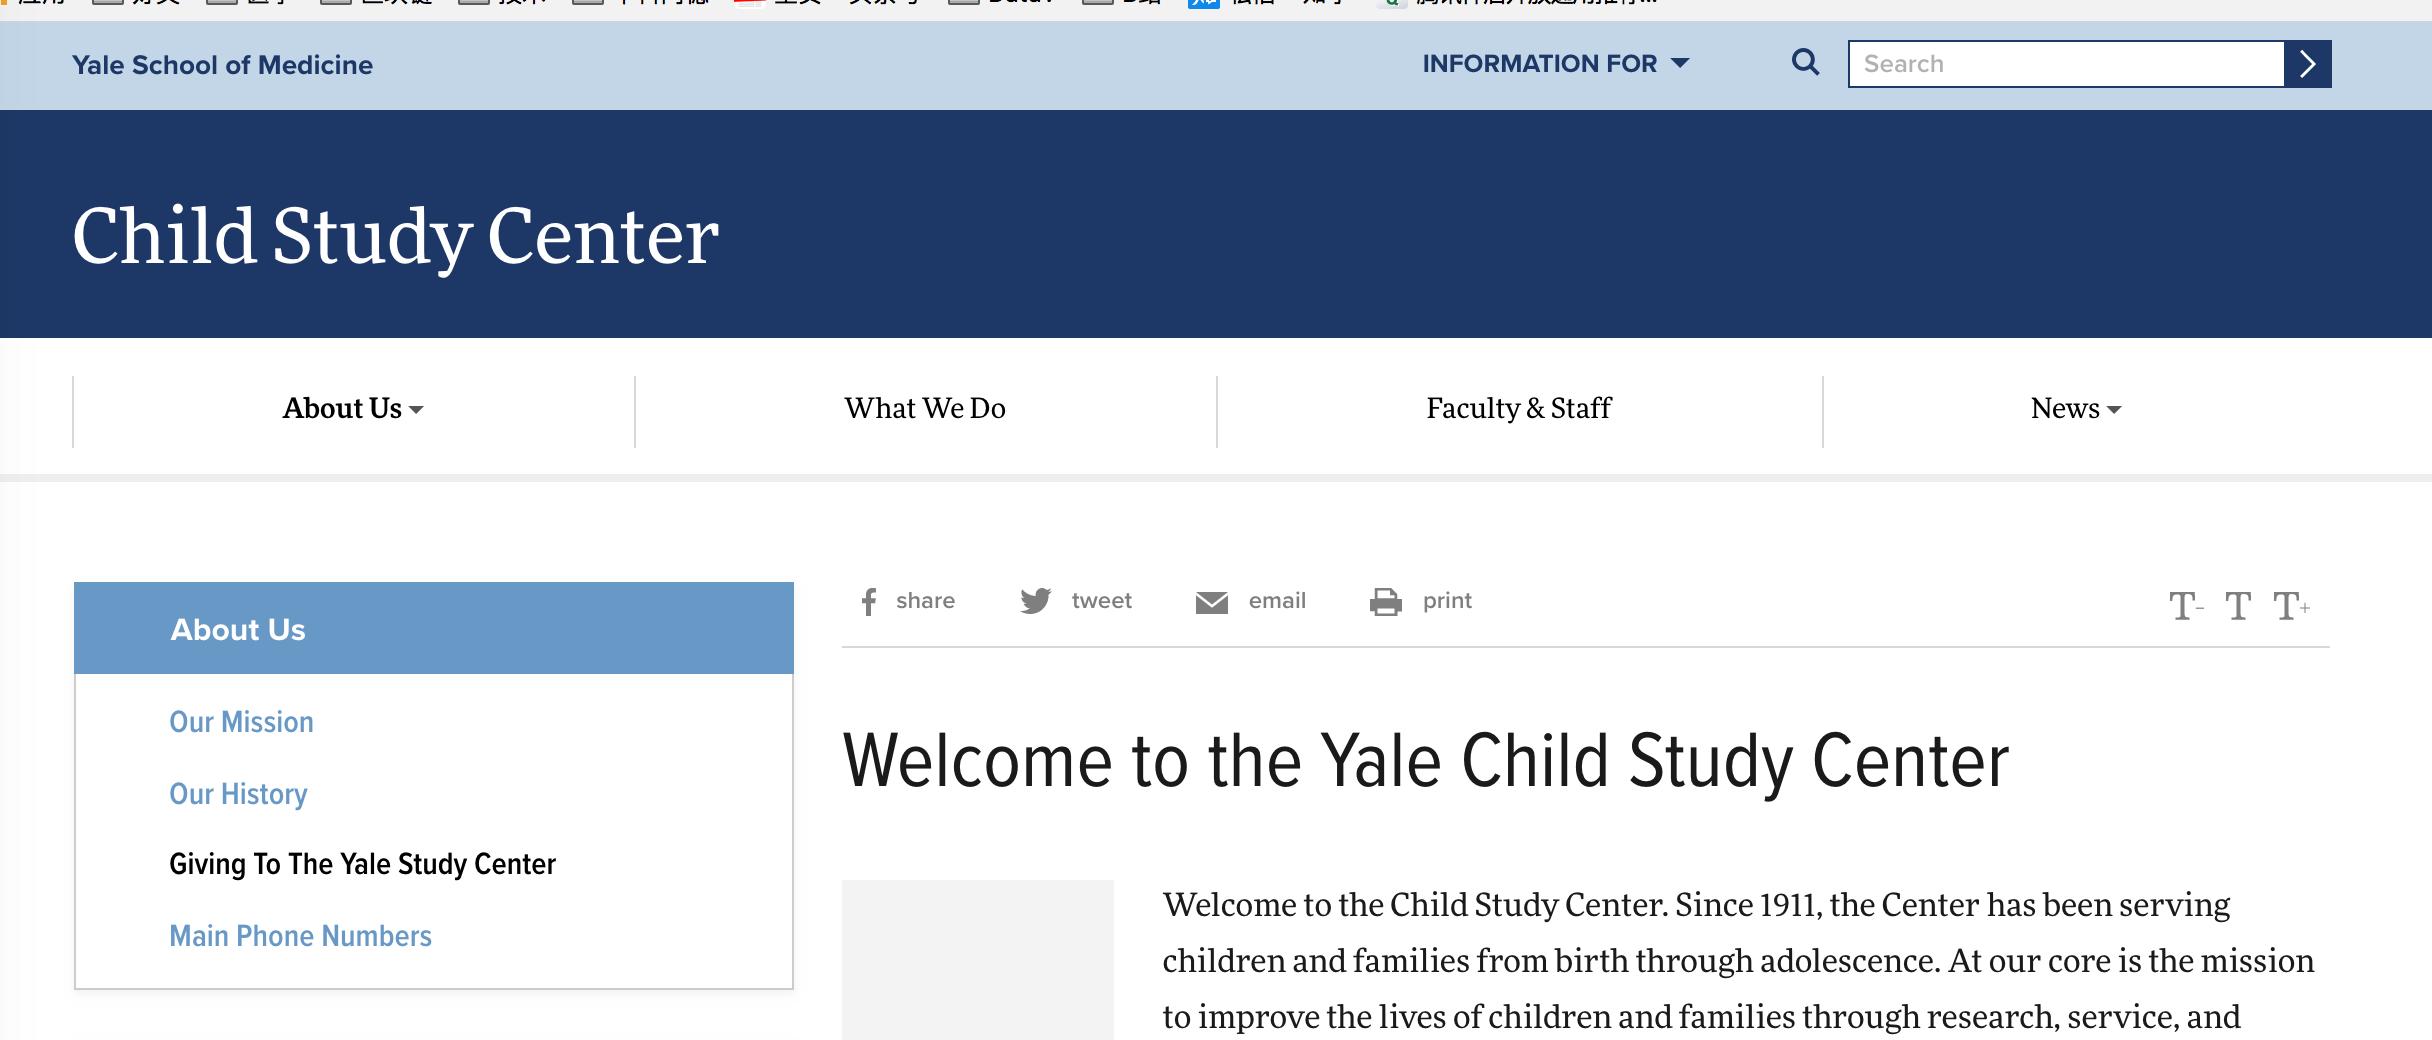Select Giving To The Yale Study Center
The width and height of the screenshot is (2432, 1040).
[x=362, y=864]
